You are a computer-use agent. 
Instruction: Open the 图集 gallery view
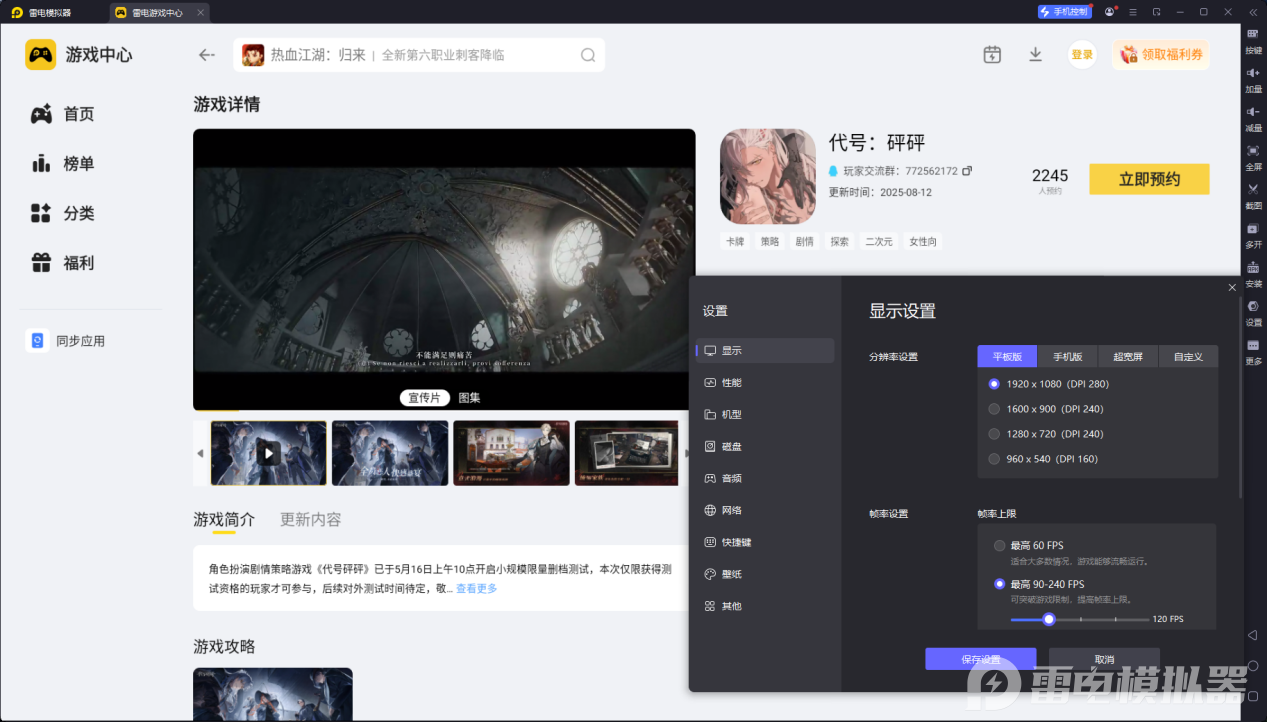(469, 397)
